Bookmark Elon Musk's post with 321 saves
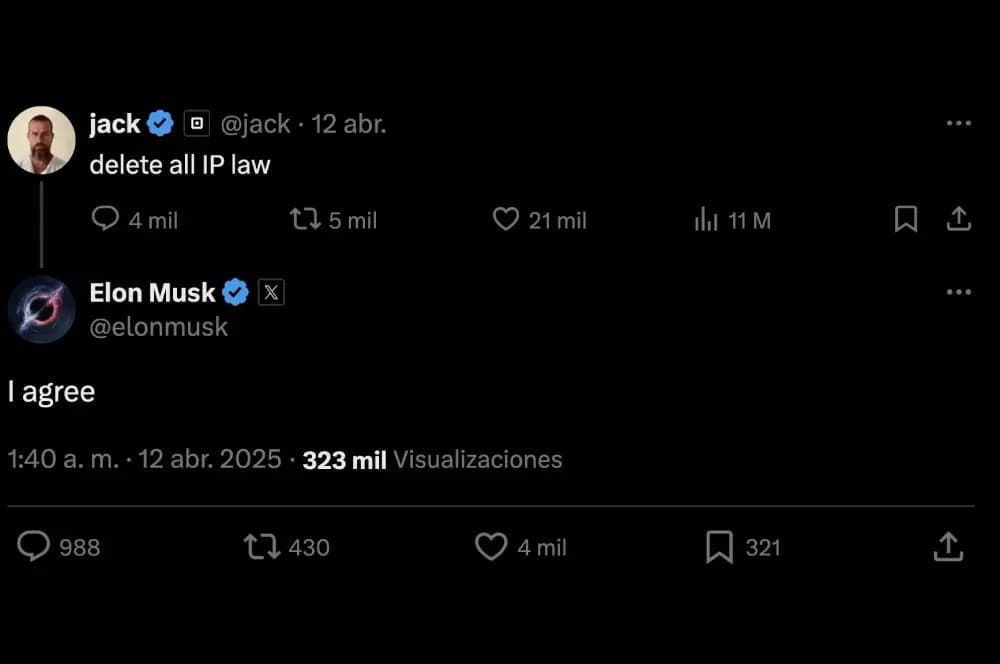1000x664 pixels. click(x=719, y=547)
